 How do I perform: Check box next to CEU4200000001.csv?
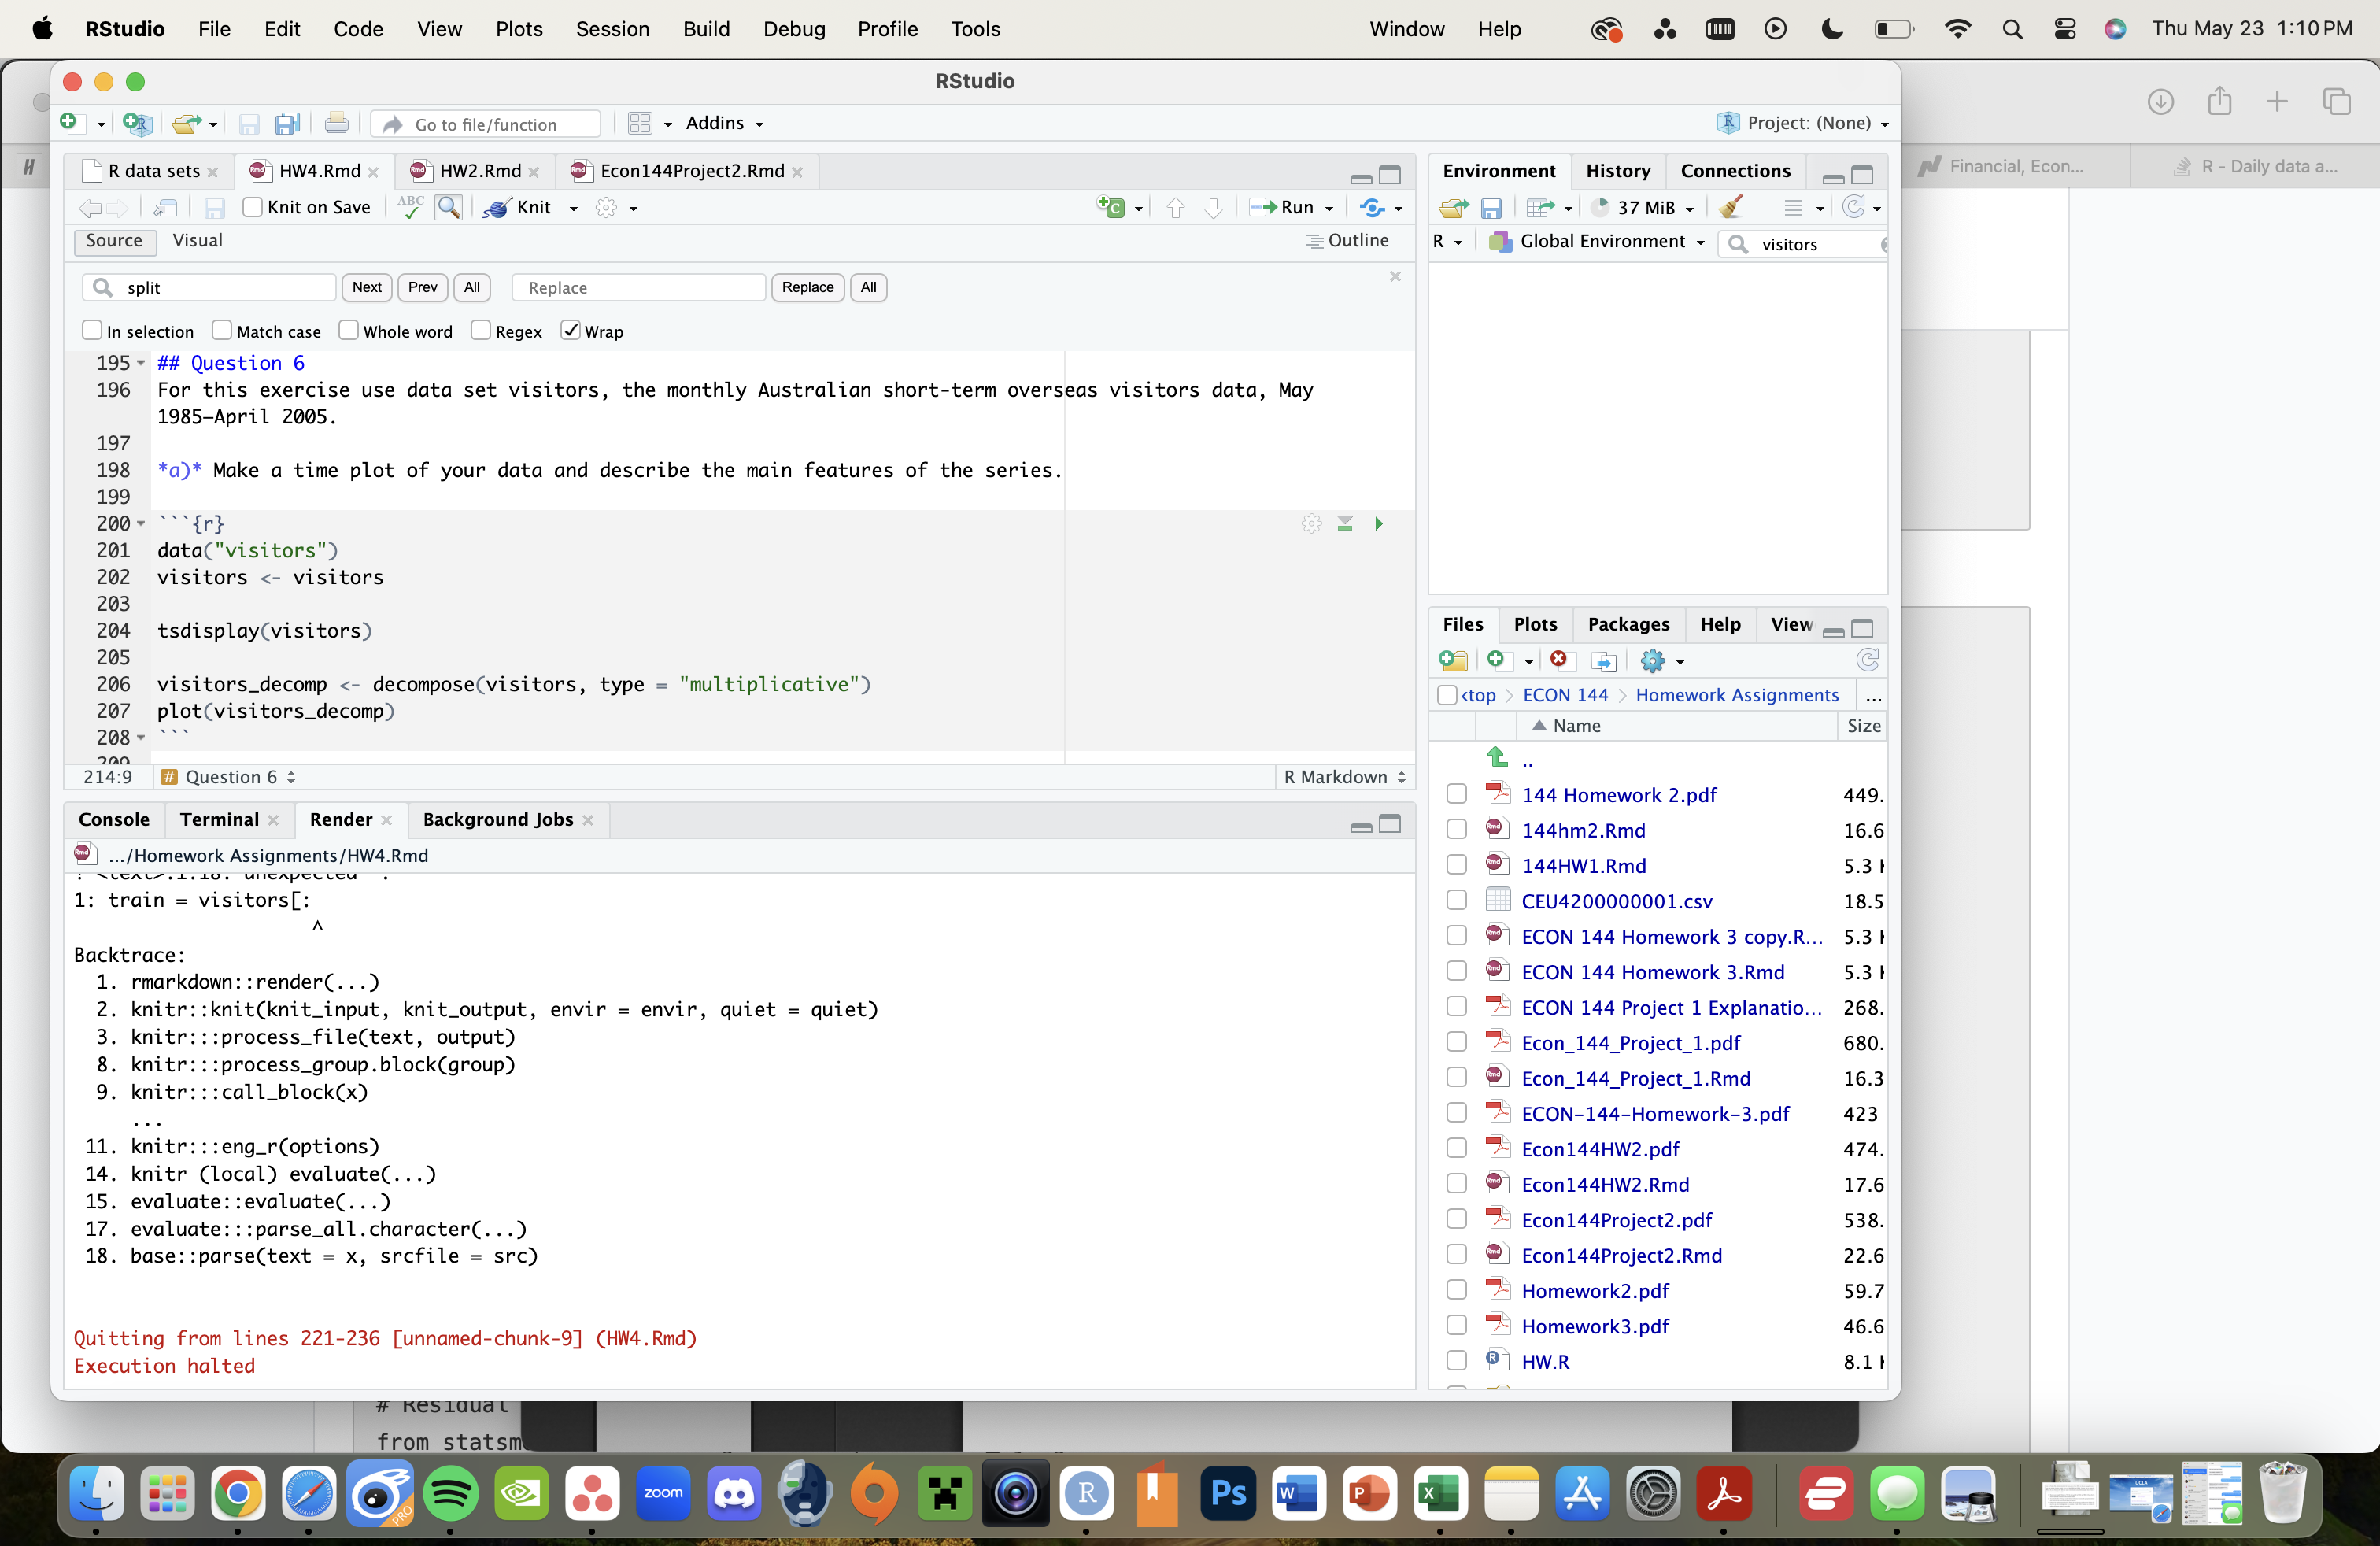(1457, 900)
